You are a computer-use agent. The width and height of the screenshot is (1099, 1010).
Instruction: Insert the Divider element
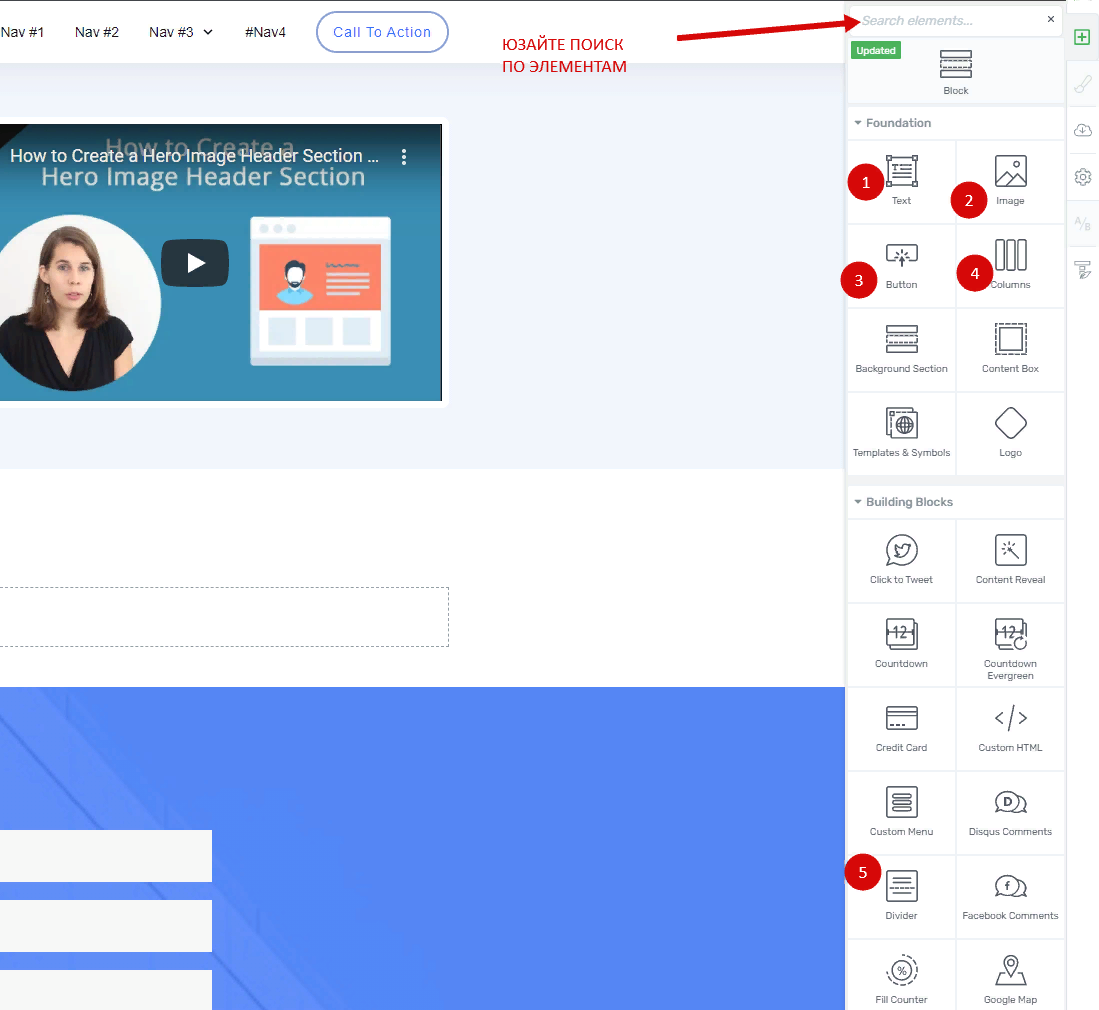[901, 897]
